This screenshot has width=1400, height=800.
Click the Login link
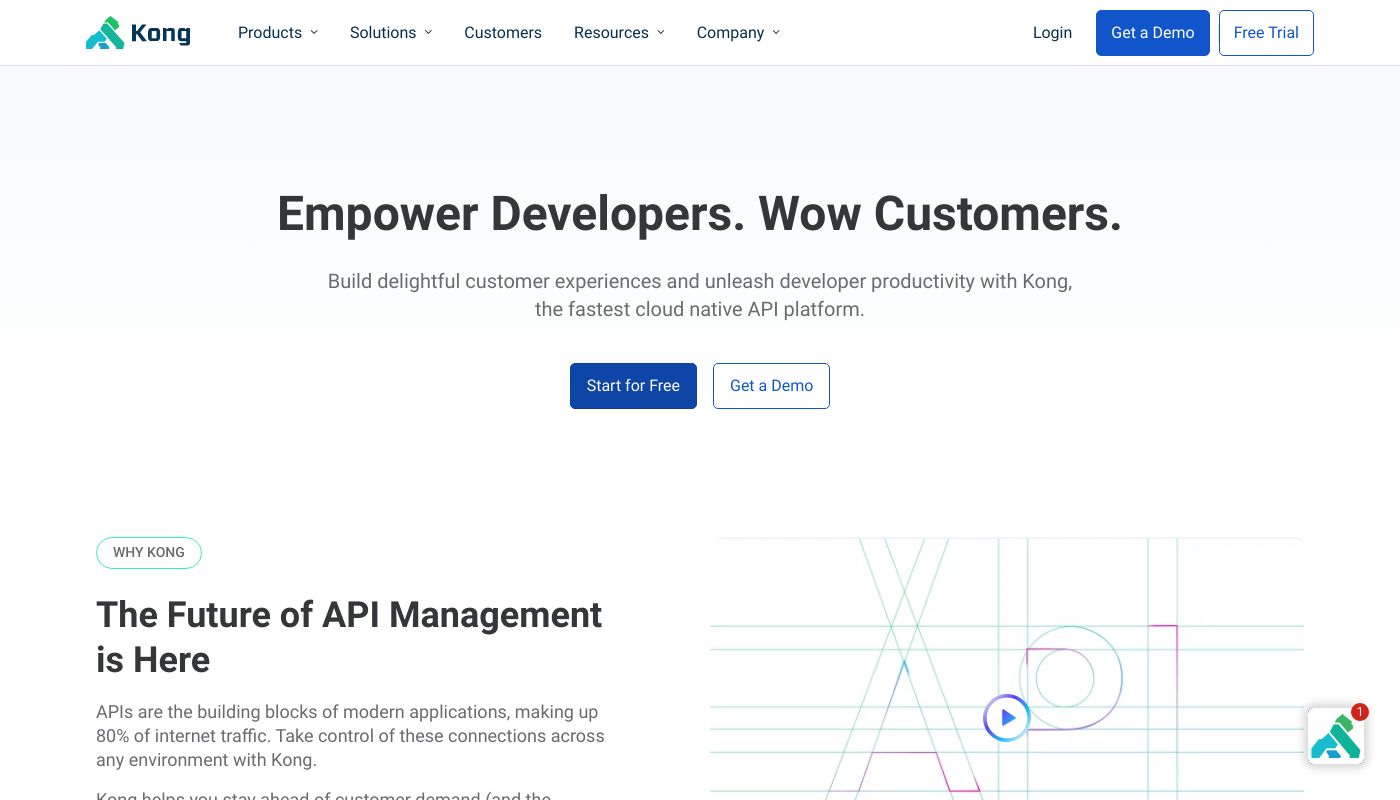(x=1052, y=32)
